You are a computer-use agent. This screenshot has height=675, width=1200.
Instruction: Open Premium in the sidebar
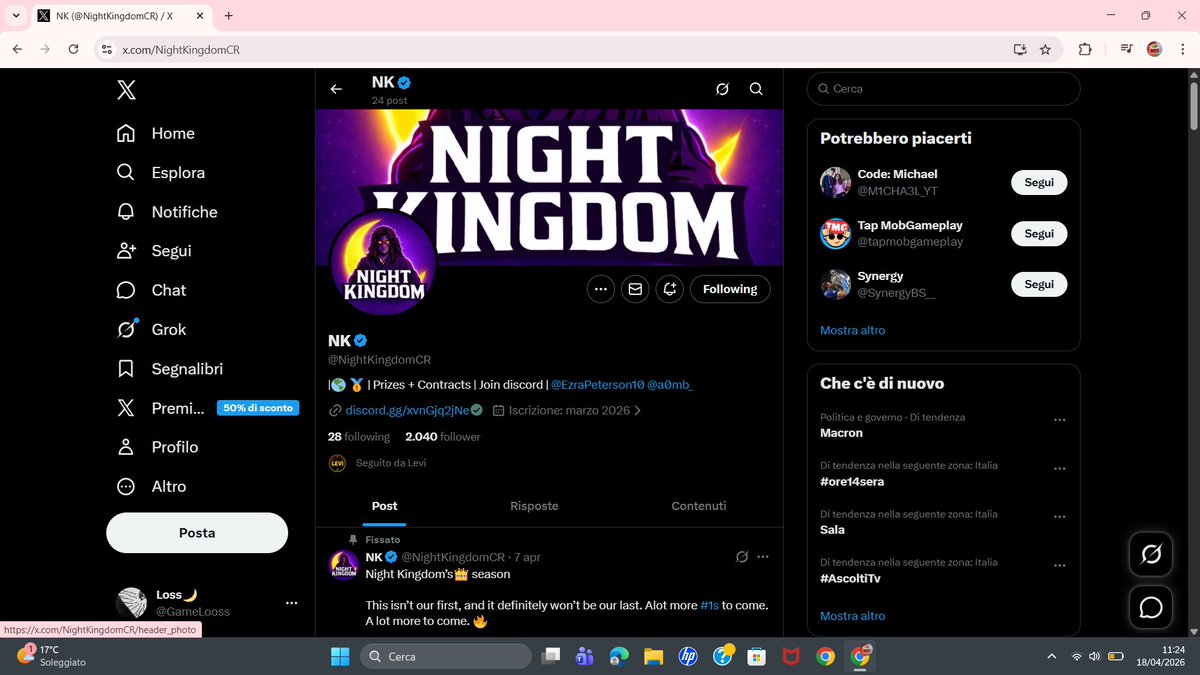[x=160, y=408]
